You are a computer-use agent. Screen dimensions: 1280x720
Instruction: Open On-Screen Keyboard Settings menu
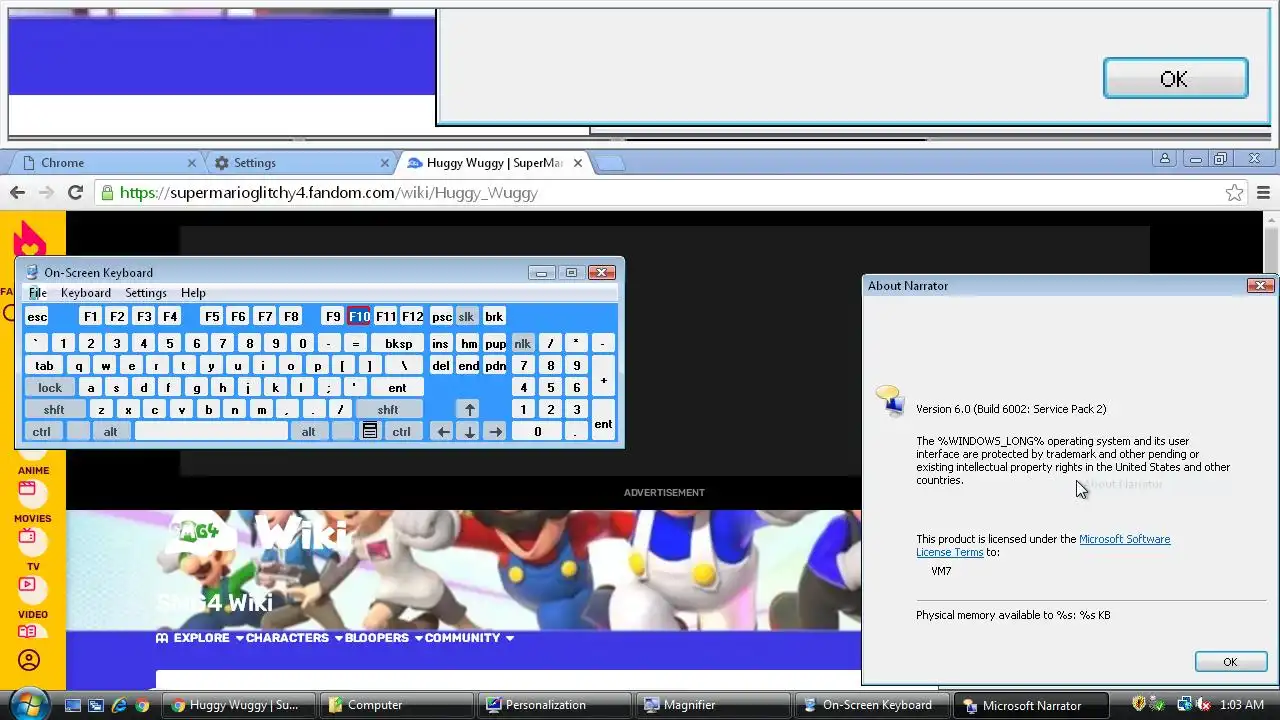(146, 293)
